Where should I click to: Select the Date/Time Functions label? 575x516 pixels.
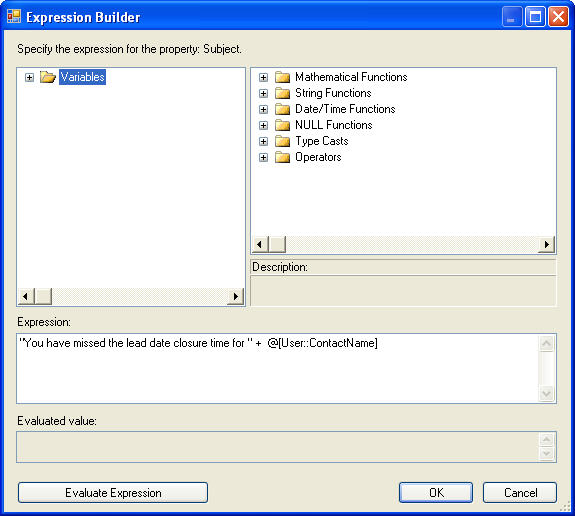pyautogui.click(x=345, y=109)
